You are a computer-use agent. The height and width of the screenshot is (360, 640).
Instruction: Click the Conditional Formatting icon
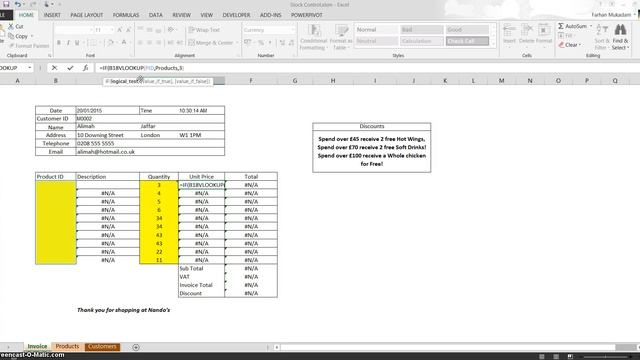314,30
